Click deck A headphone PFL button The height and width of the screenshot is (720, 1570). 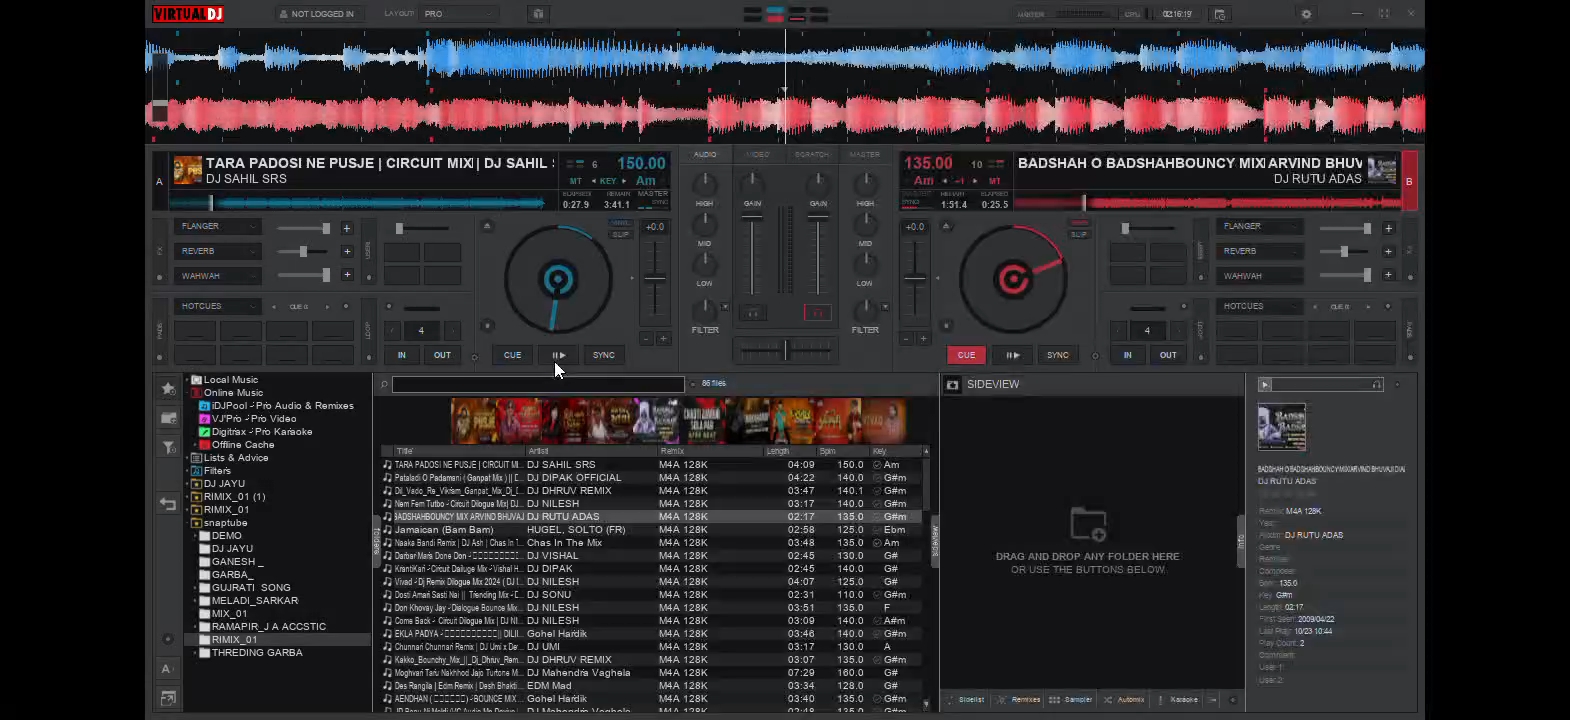pos(753,313)
